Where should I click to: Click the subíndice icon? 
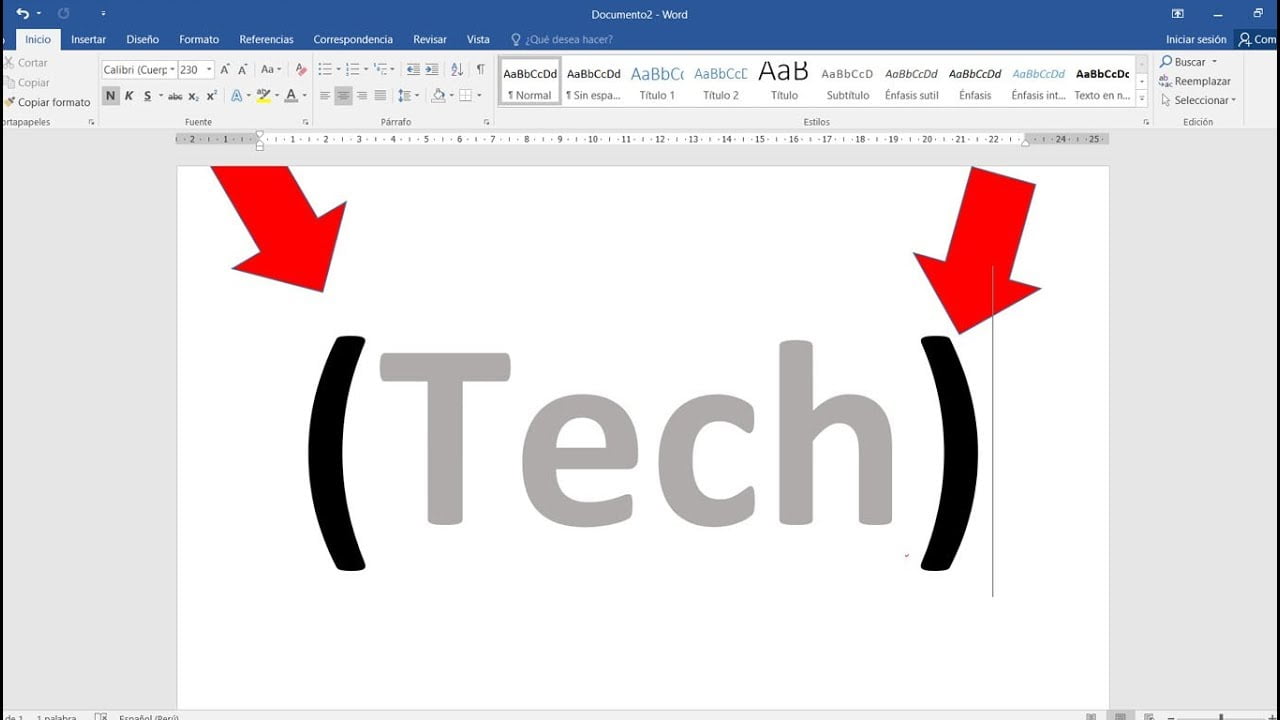click(194, 95)
